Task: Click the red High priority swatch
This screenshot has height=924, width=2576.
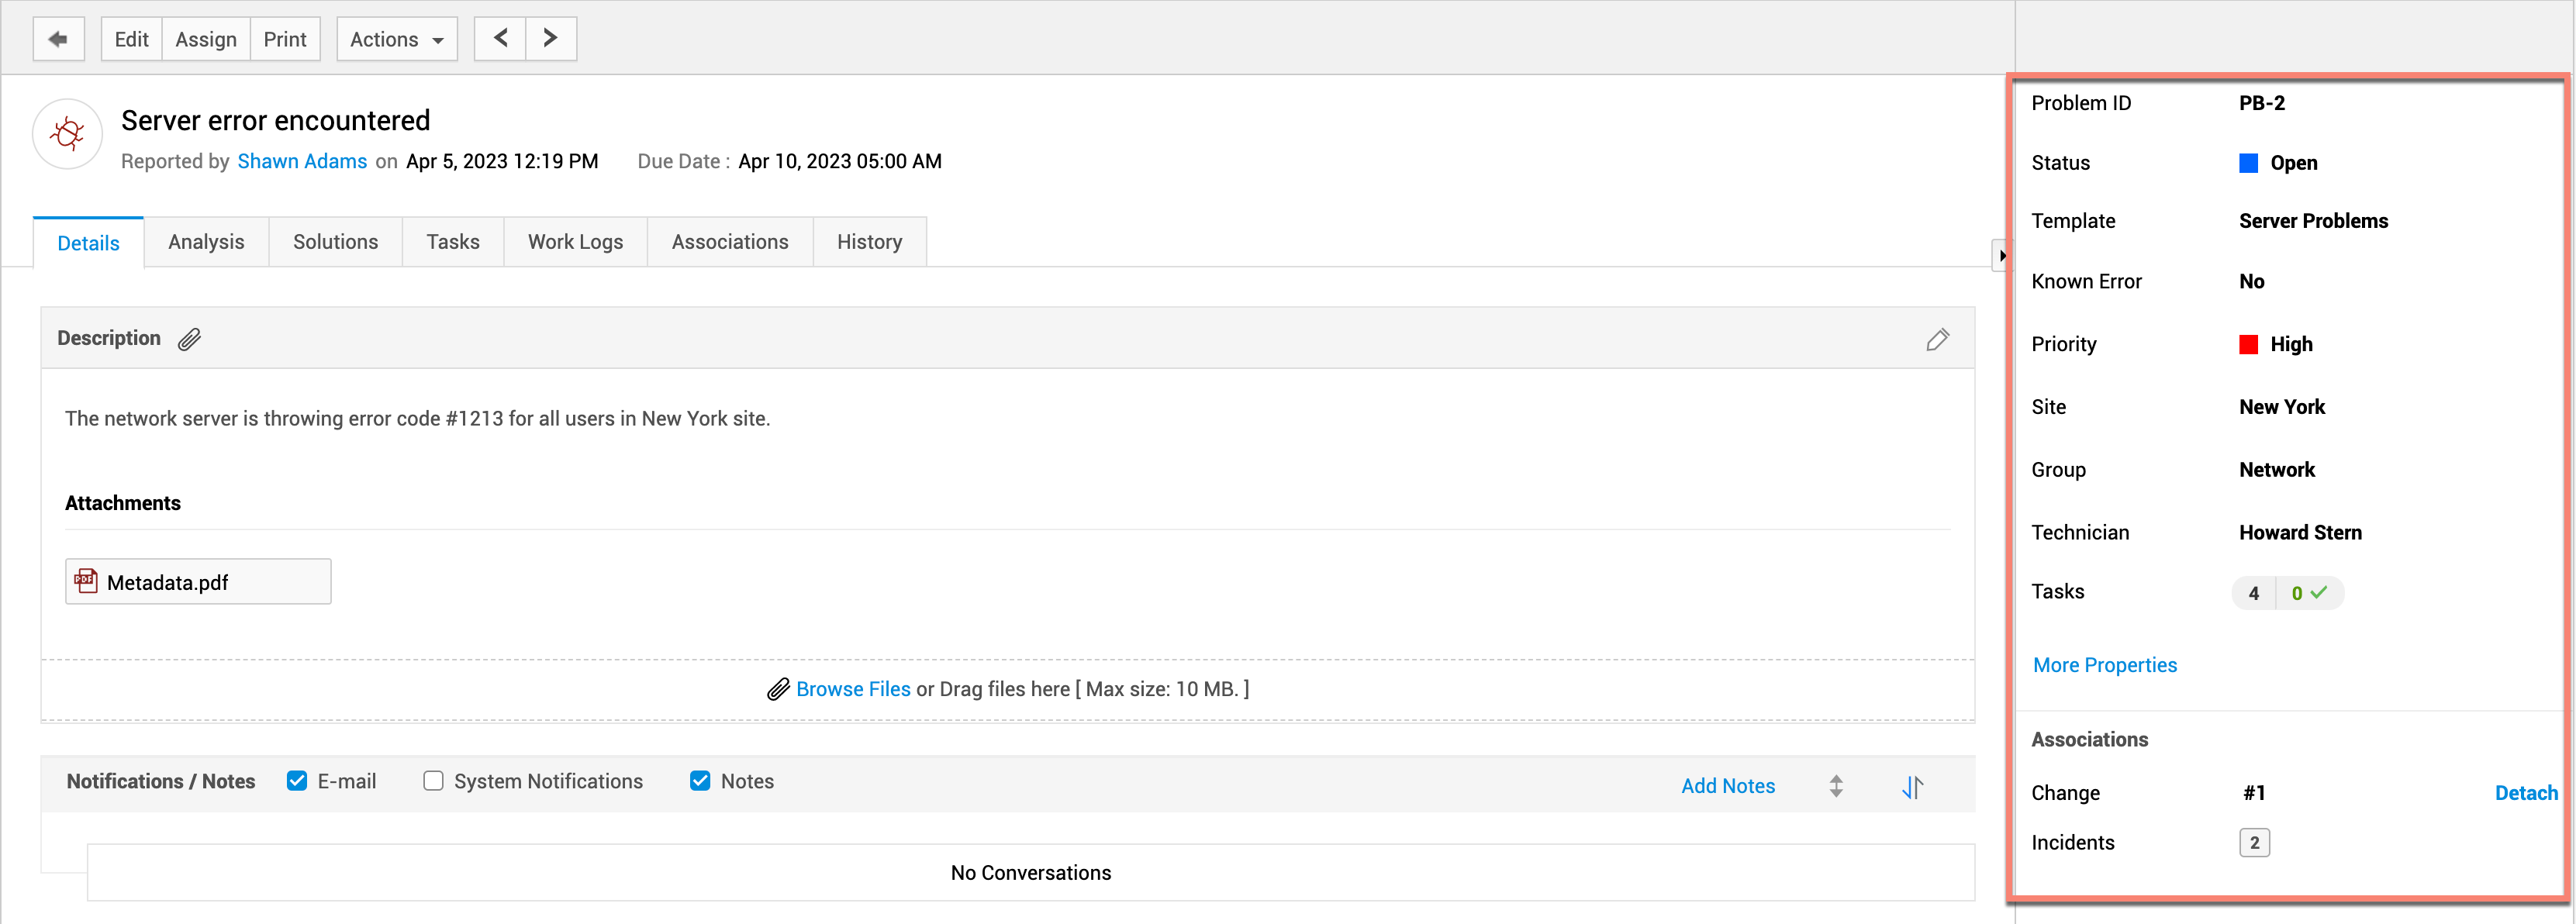Action: (x=2248, y=345)
